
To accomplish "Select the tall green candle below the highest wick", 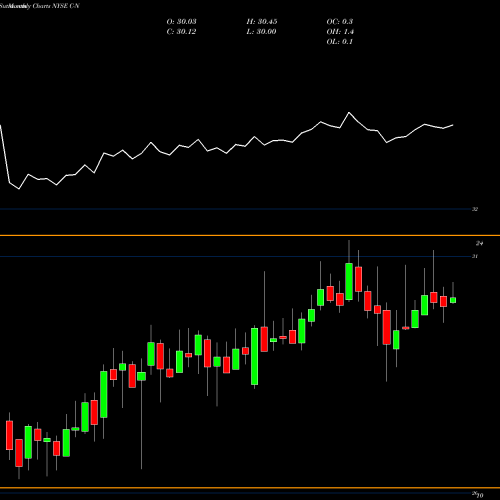I will coord(349,282).
